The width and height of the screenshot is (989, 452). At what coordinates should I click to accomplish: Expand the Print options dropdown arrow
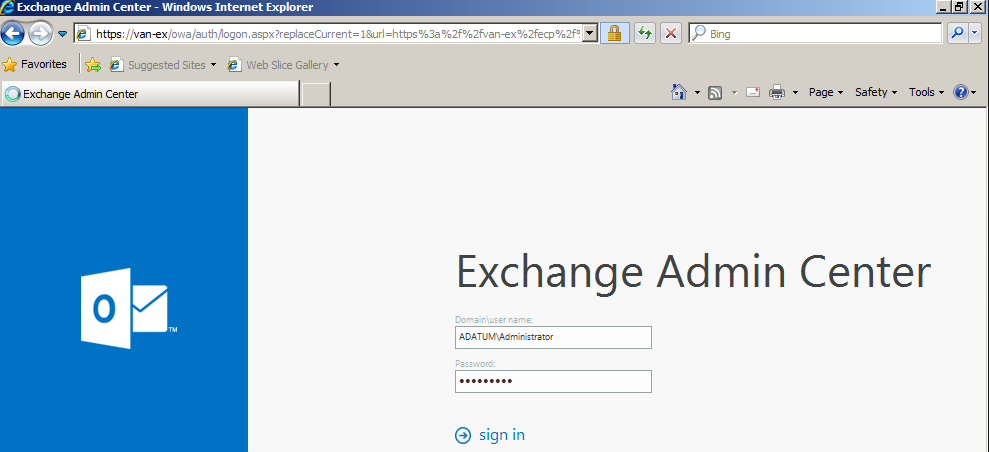coord(795,93)
